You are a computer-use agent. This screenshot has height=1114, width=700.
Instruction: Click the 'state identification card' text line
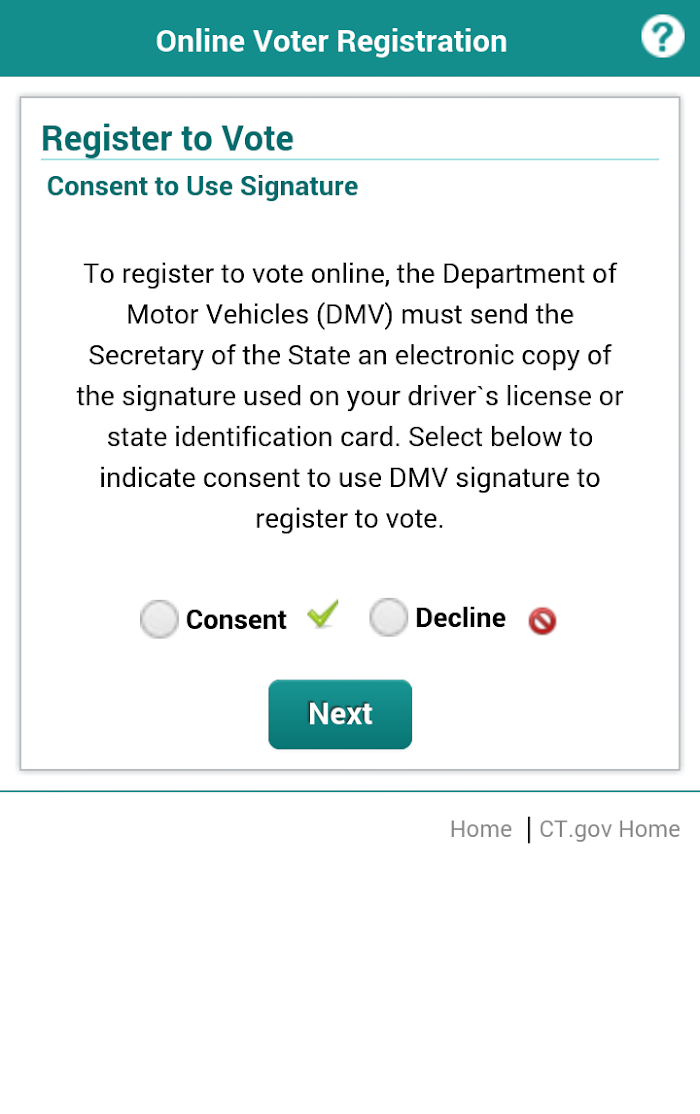[350, 437]
